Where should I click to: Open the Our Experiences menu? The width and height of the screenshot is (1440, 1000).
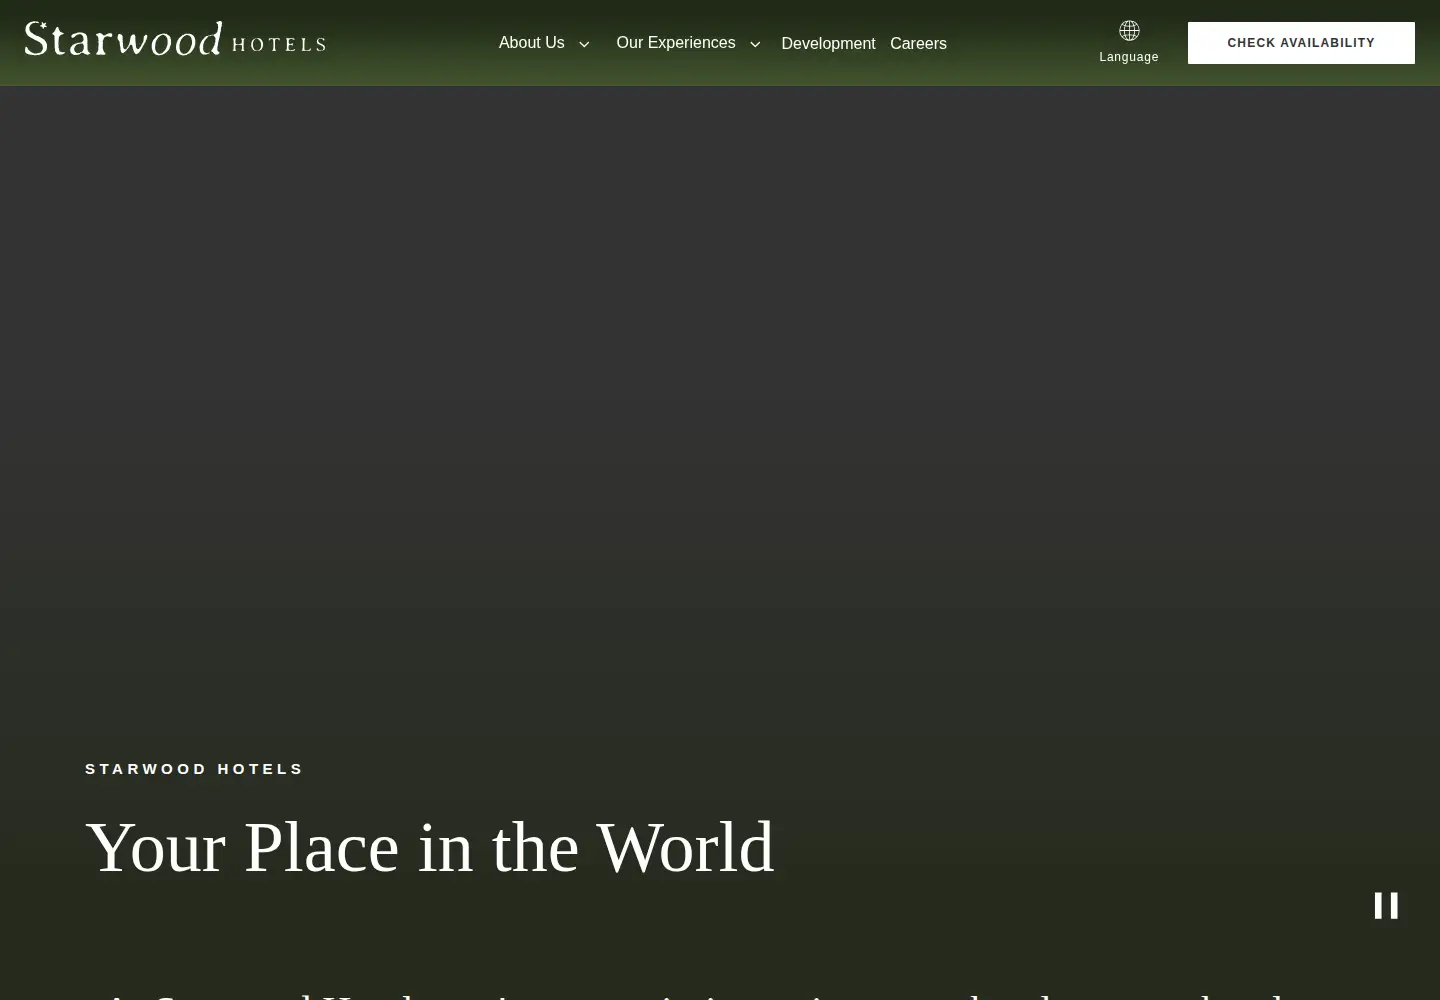pyautogui.click(x=676, y=43)
